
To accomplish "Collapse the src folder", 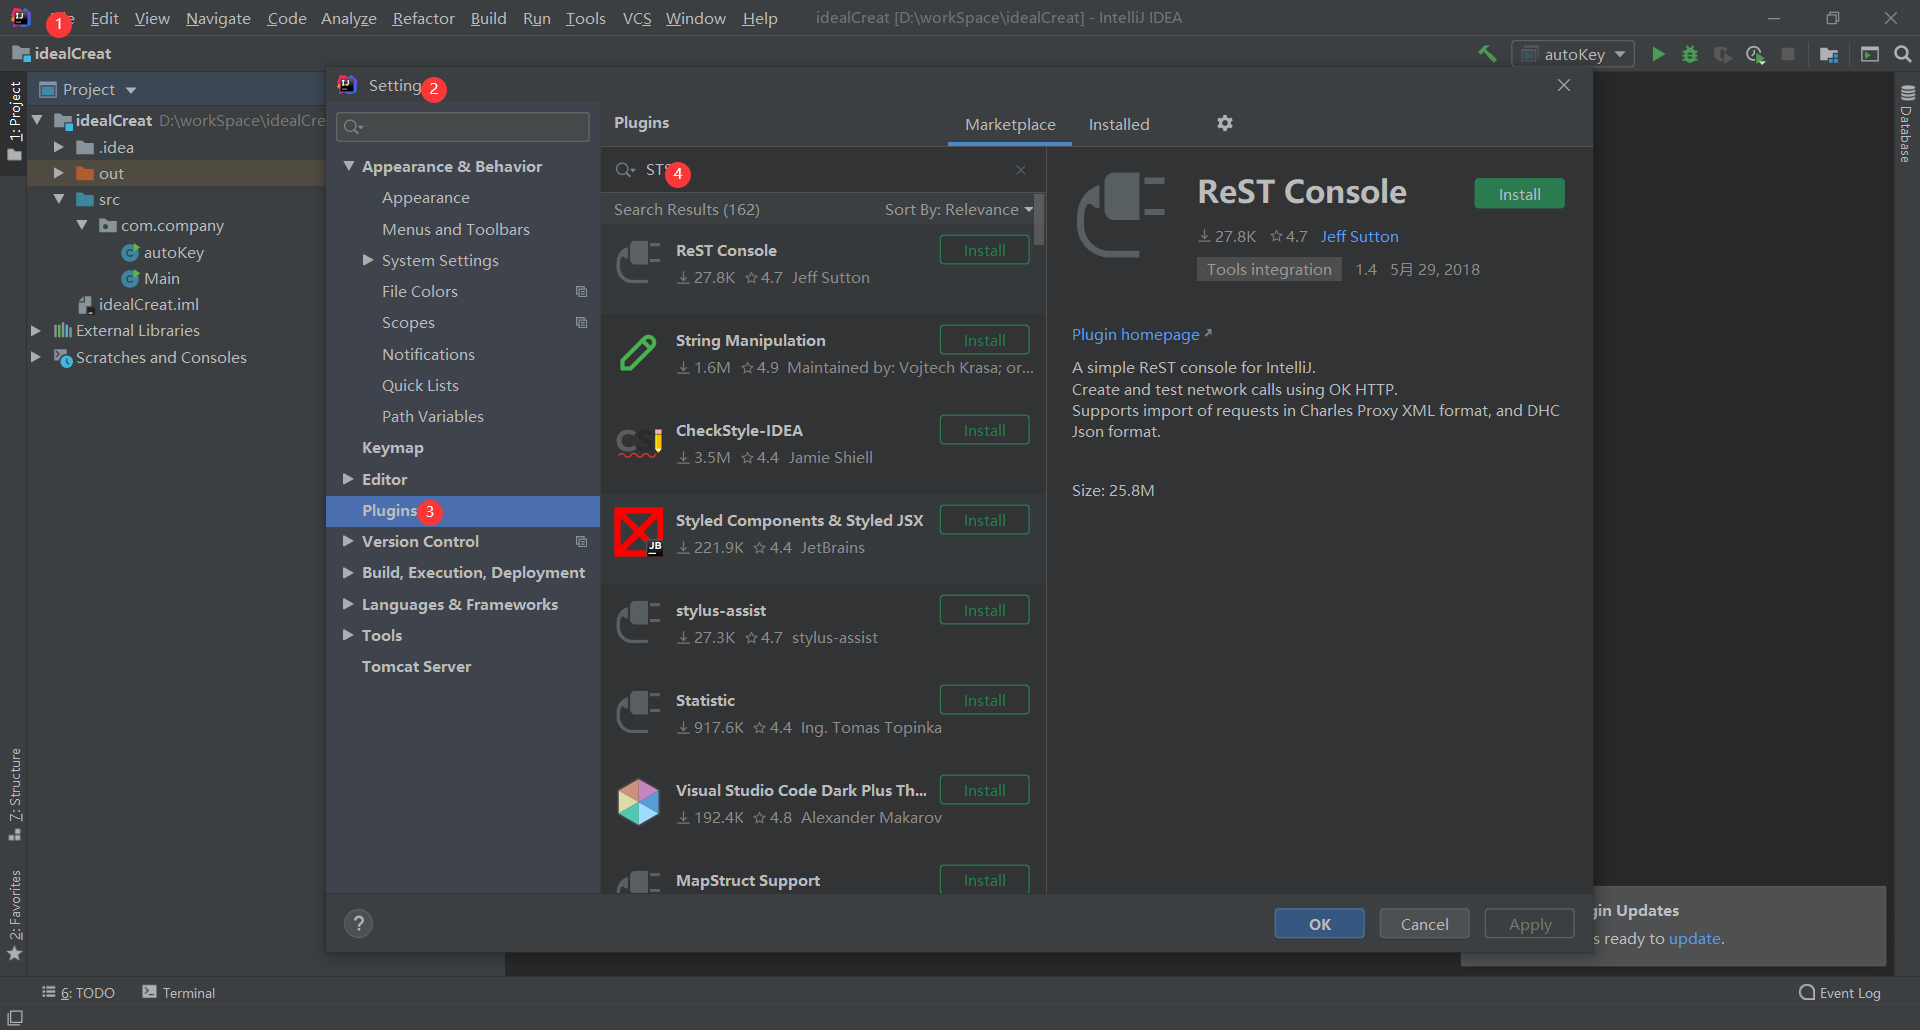I will (x=58, y=199).
